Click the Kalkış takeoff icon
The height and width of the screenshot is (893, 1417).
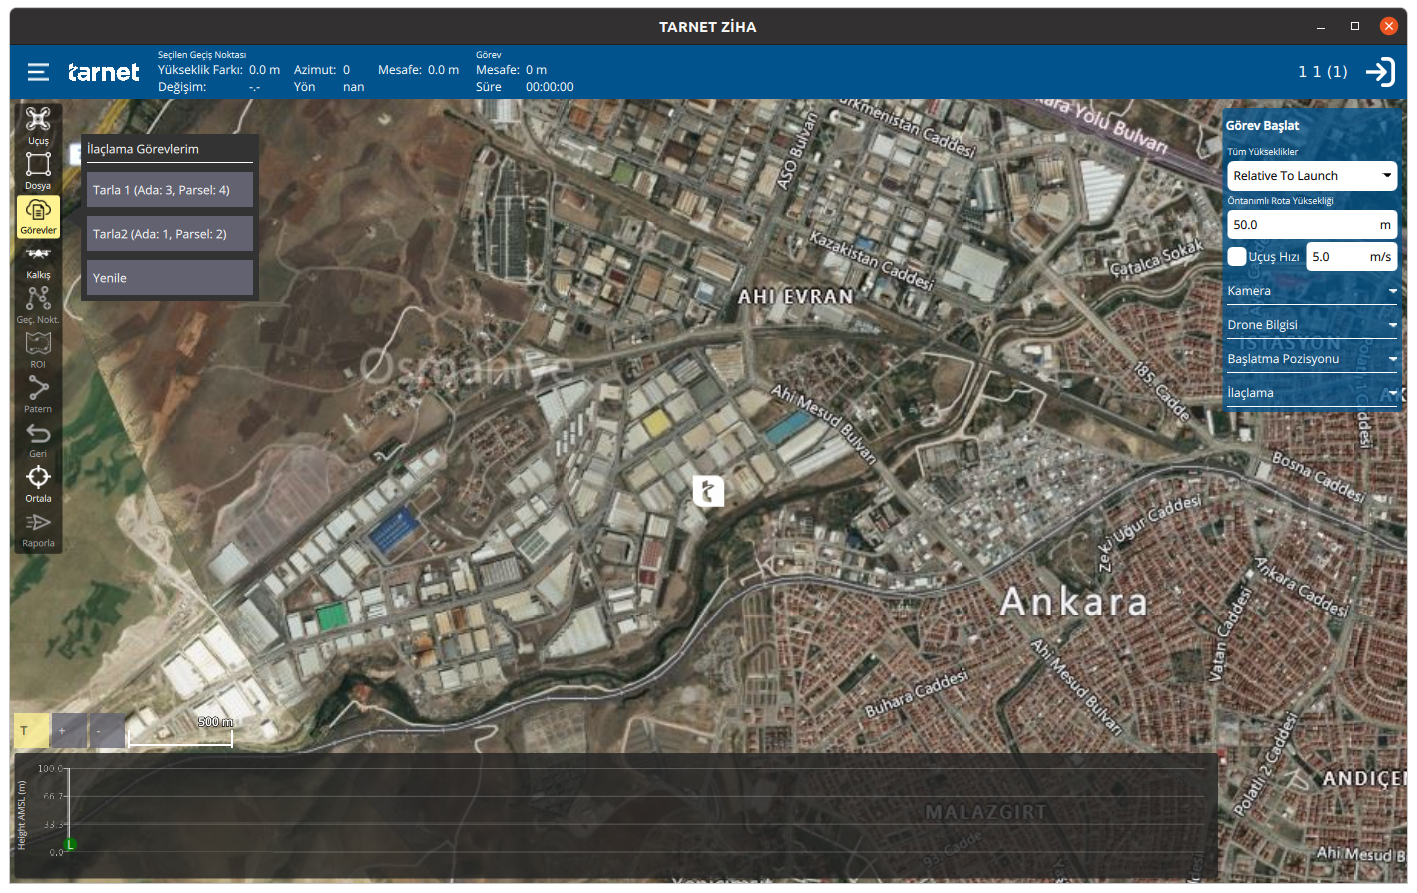pos(38,260)
